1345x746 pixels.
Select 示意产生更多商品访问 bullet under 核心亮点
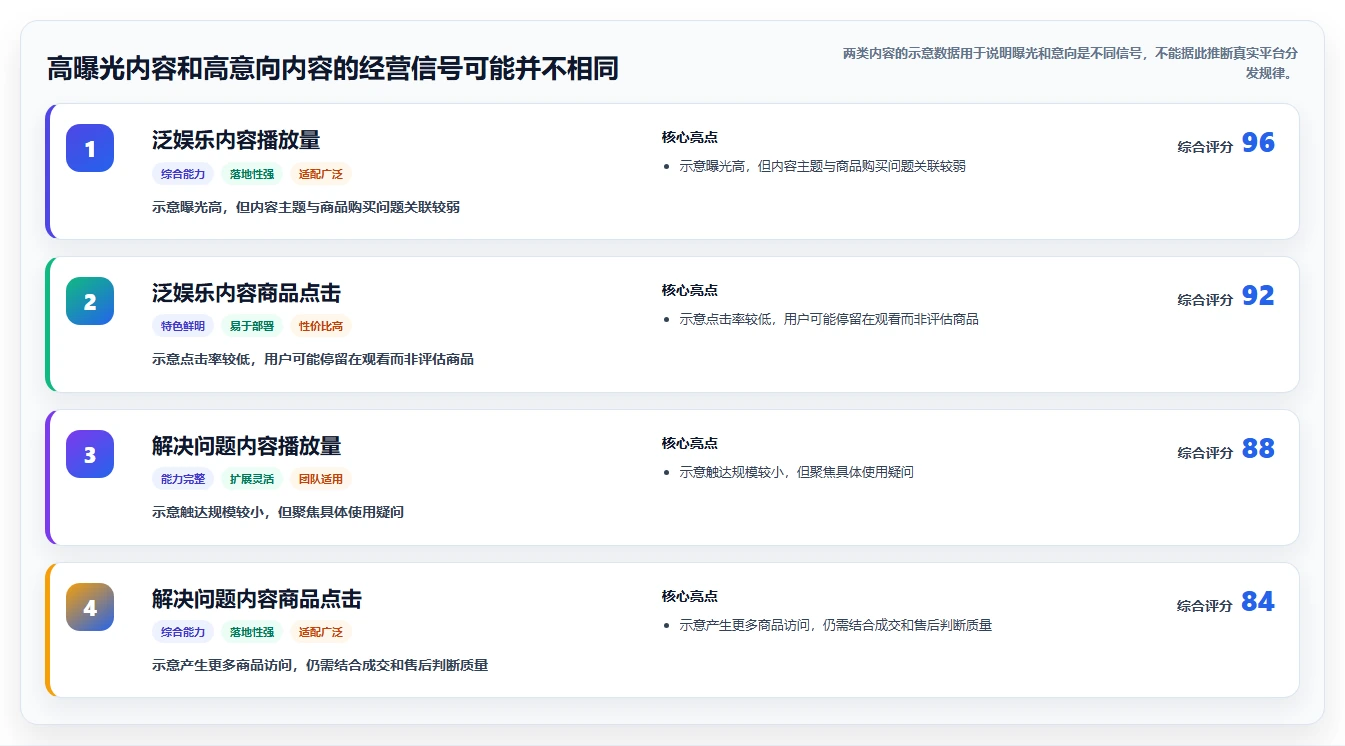coord(836,625)
